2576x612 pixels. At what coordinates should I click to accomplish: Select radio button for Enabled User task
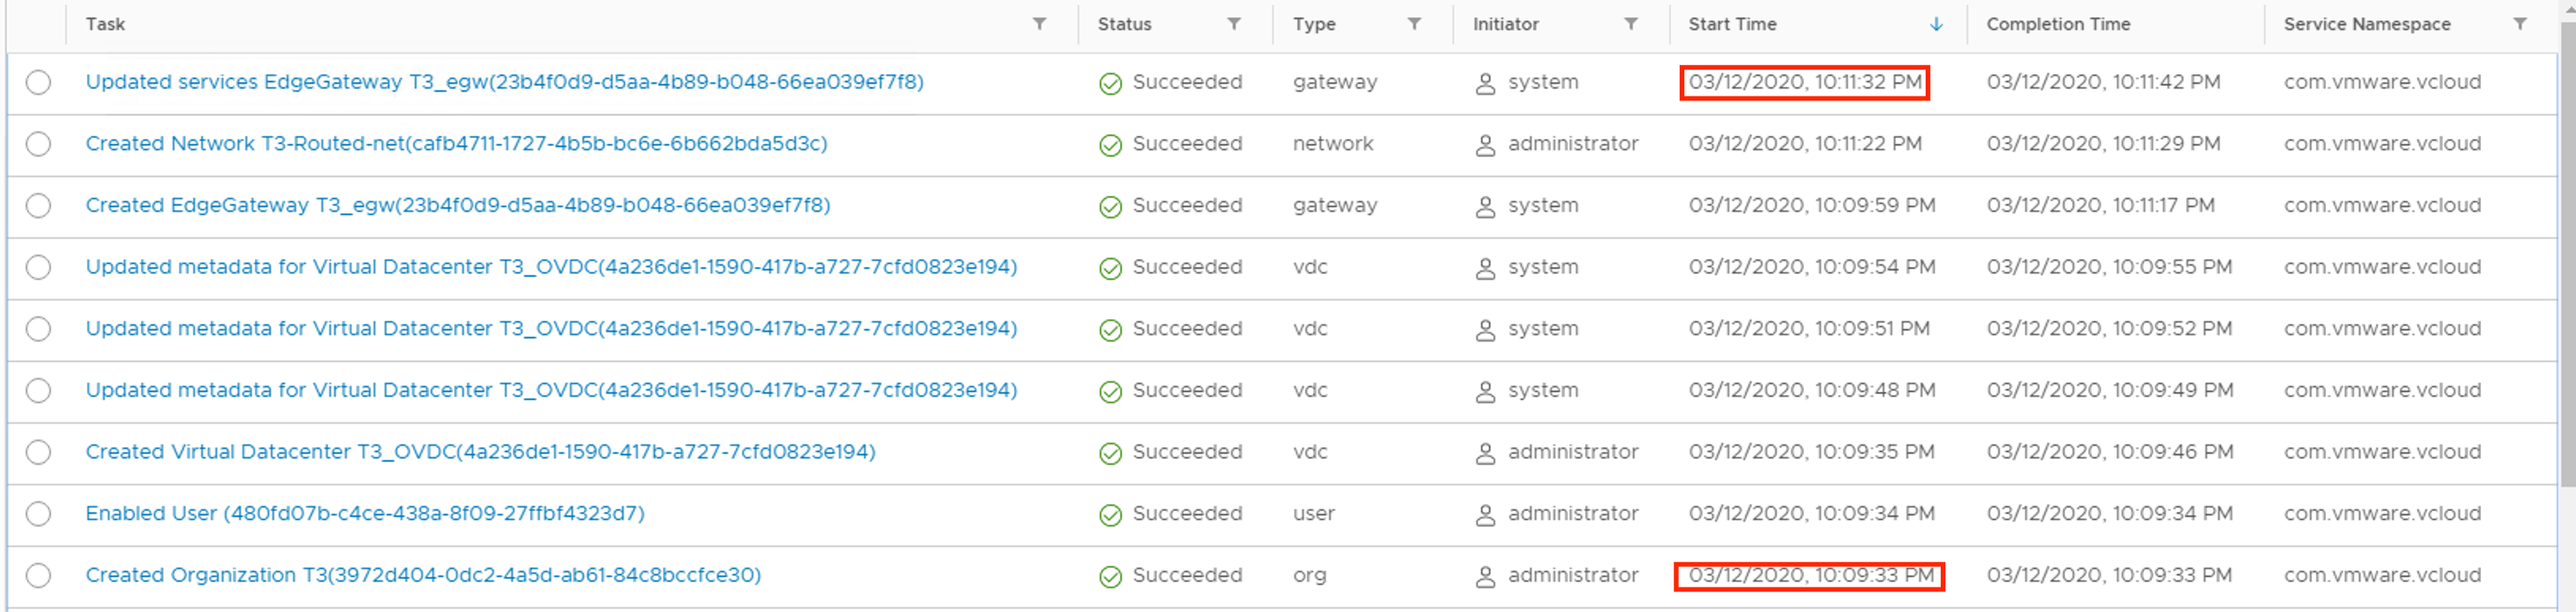[x=38, y=514]
